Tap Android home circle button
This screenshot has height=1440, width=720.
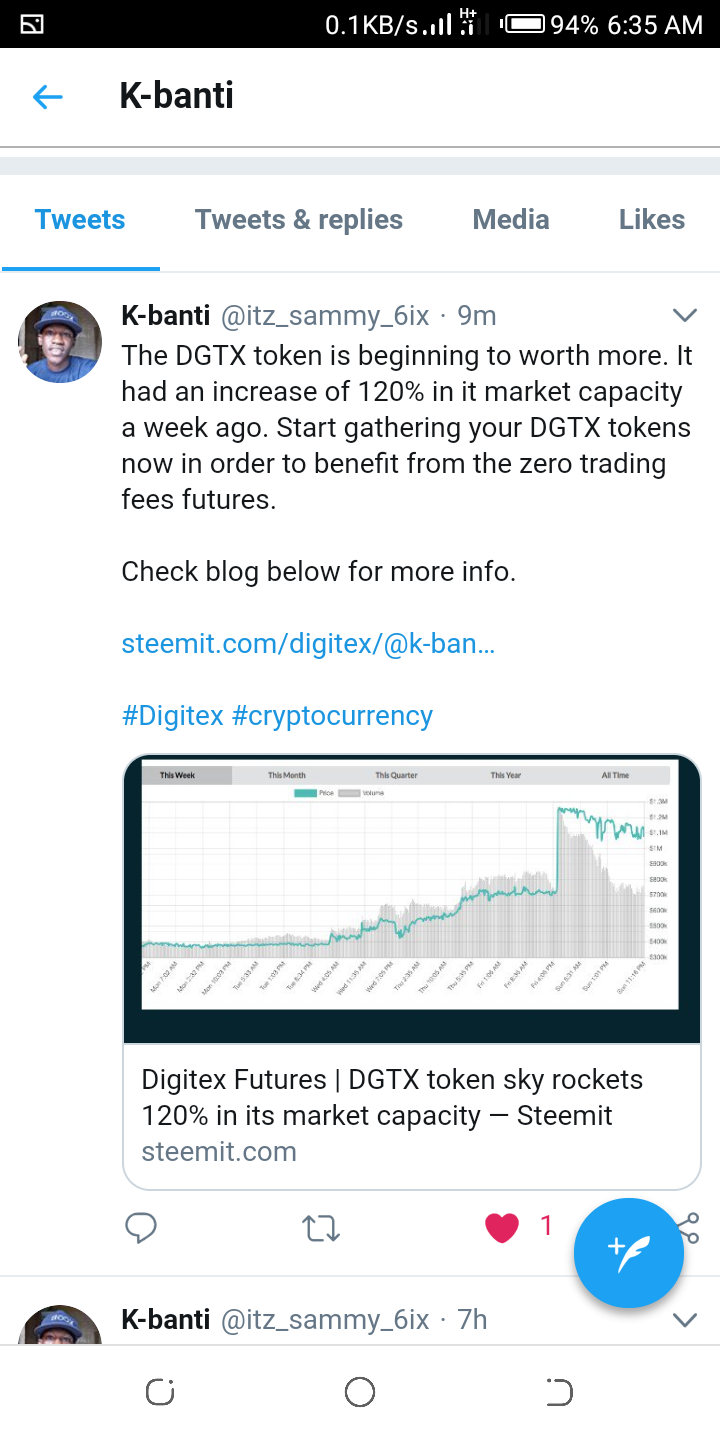tap(359, 1391)
